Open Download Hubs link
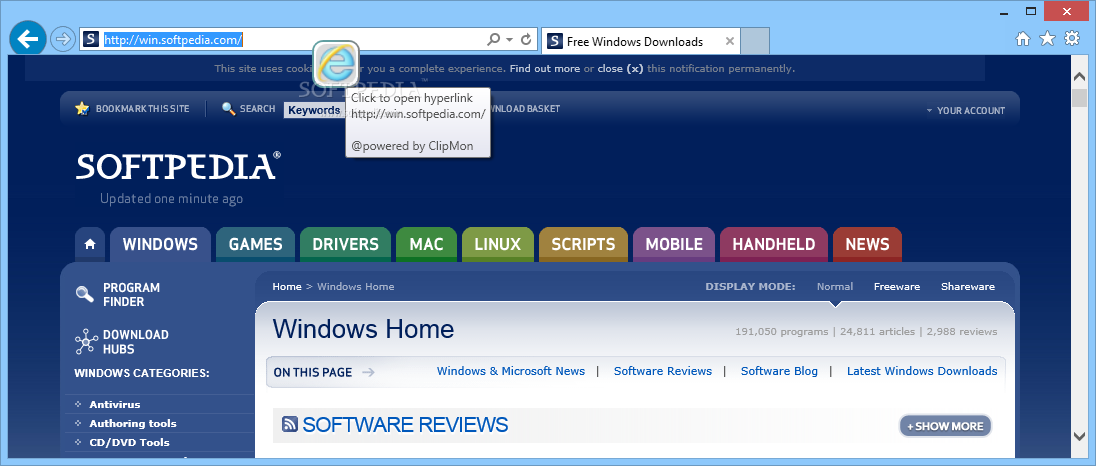The image size is (1096, 466). [136, 342]
